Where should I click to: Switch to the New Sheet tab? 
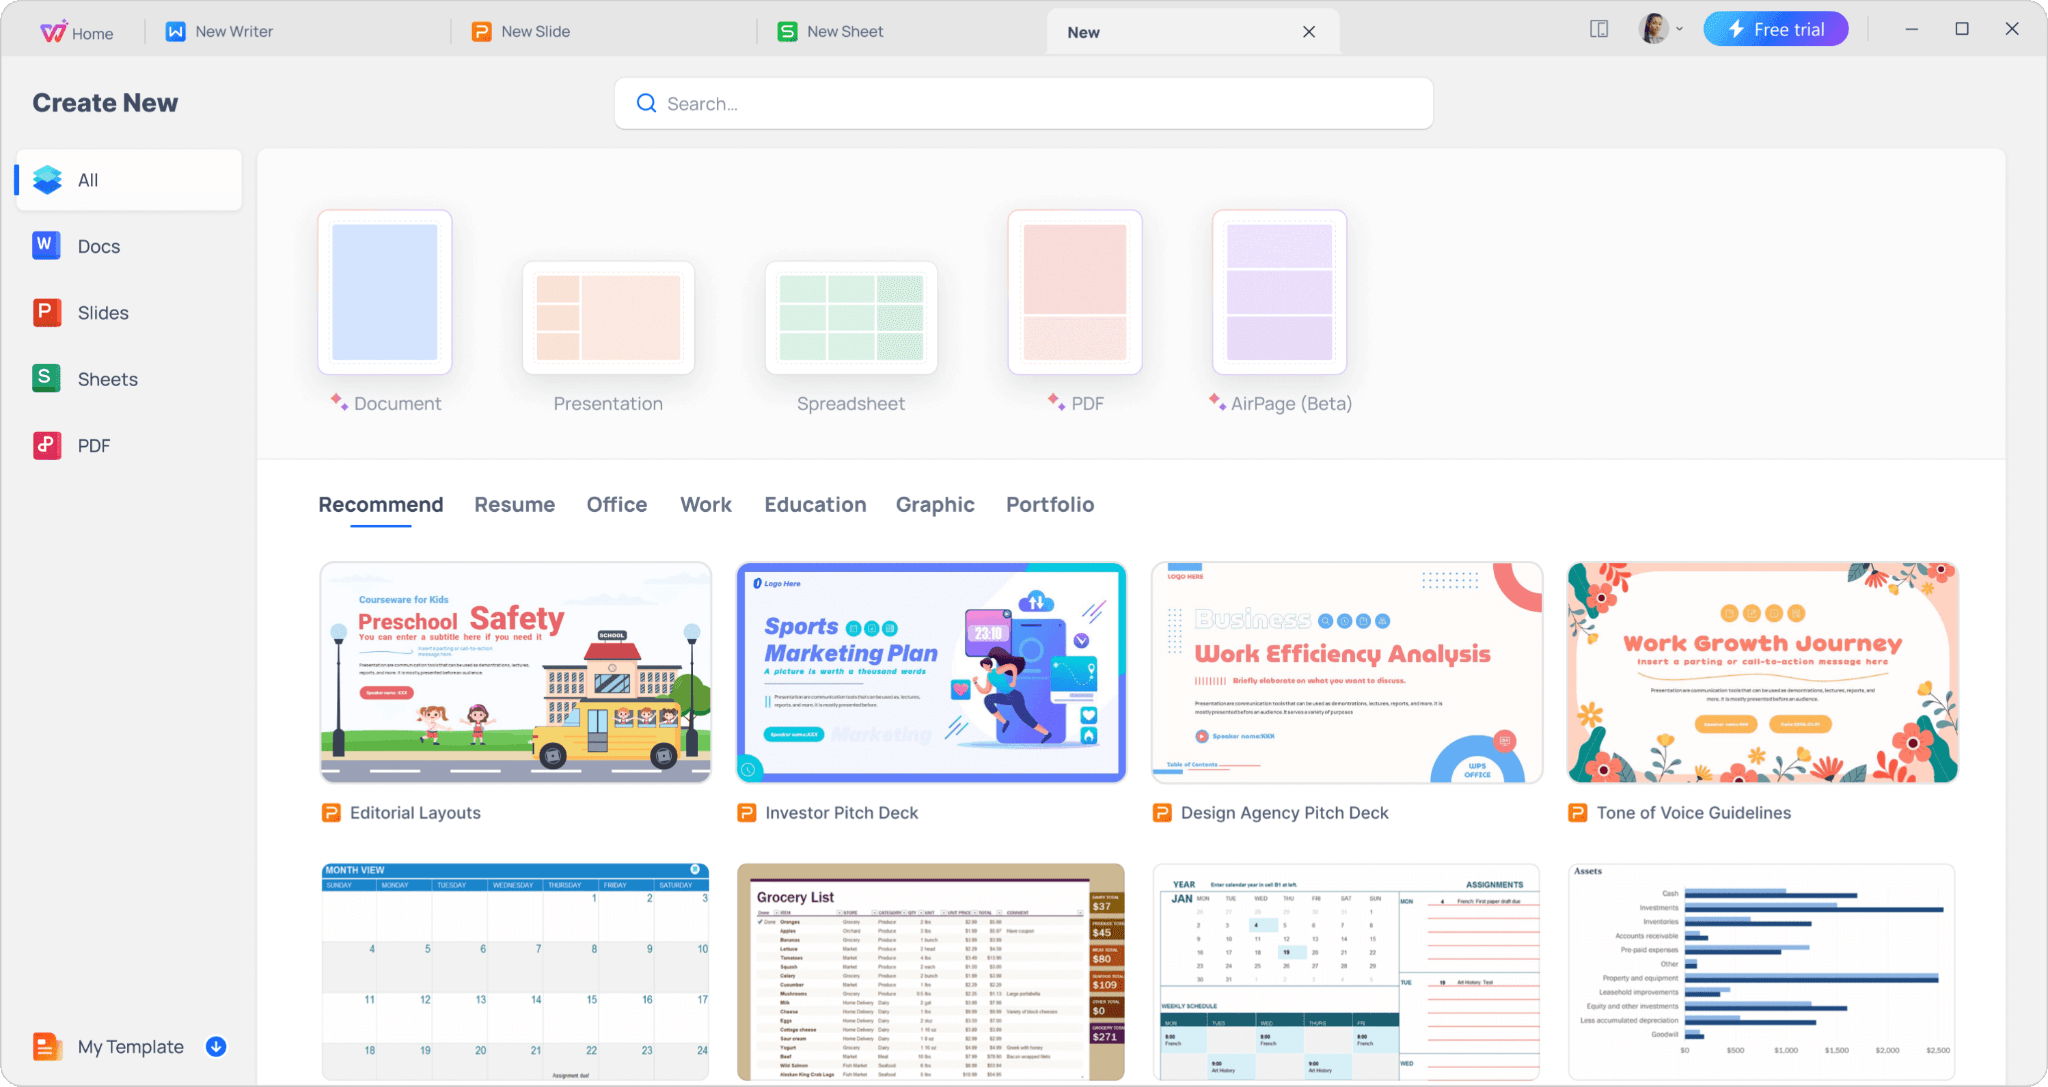point(844,32)
